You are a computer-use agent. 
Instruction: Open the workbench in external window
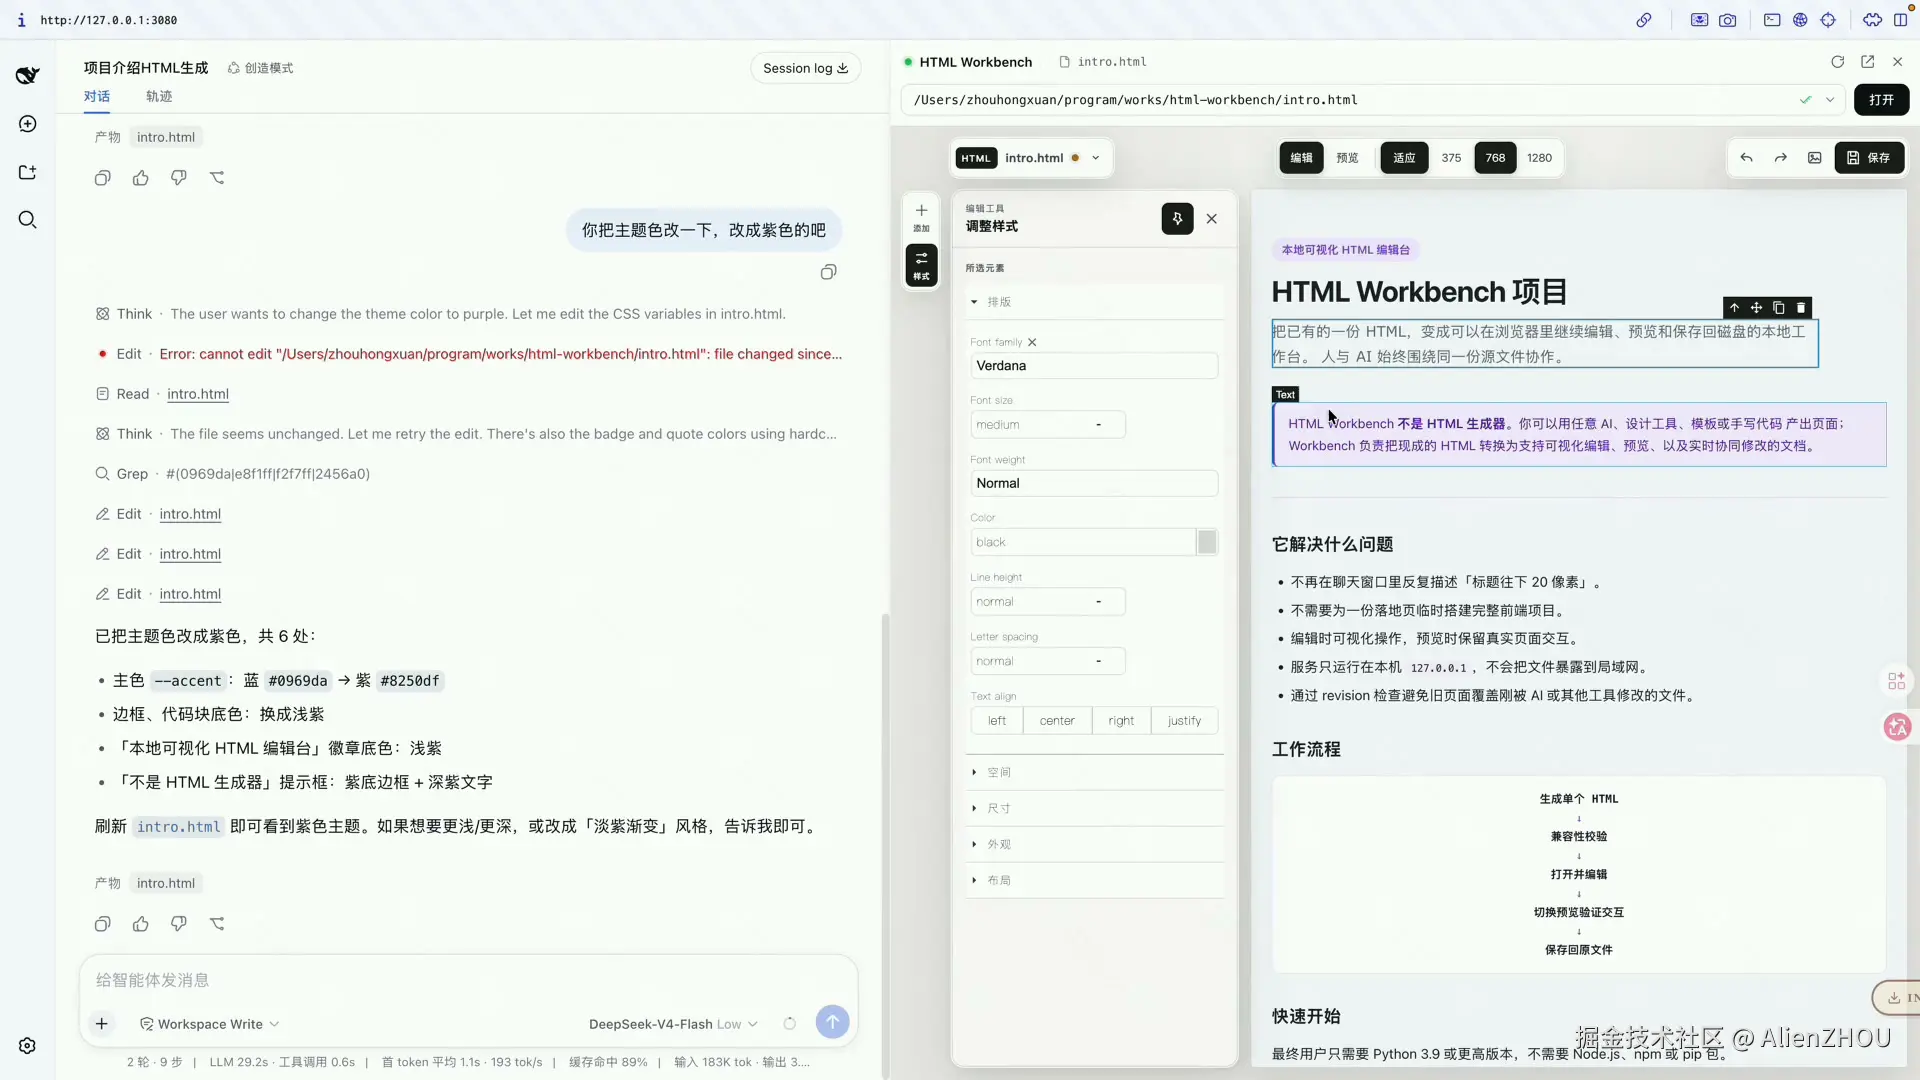pyautogui.click(x=1867, y=62)
